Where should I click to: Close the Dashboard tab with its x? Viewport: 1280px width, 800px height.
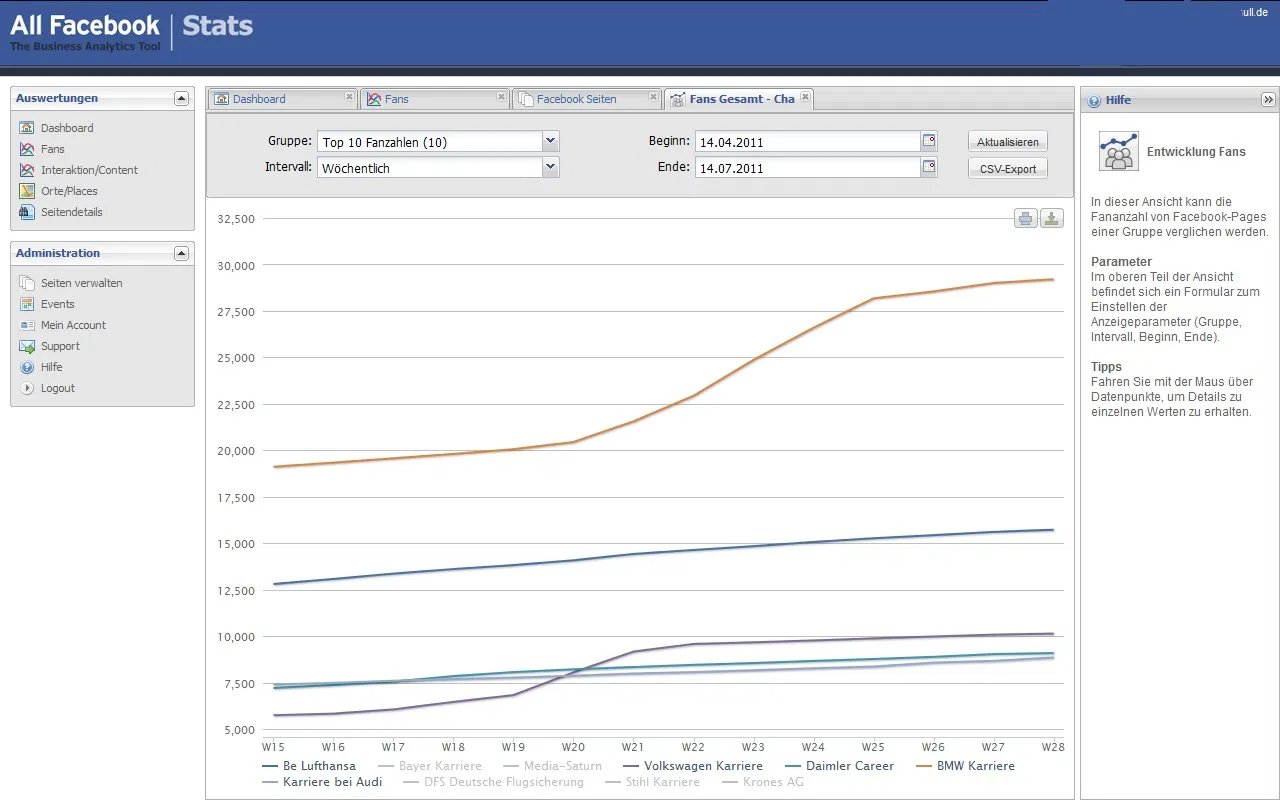349,97
